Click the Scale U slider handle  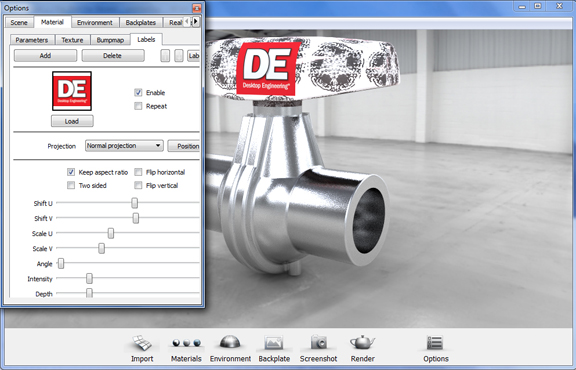[x=111, y=233]
